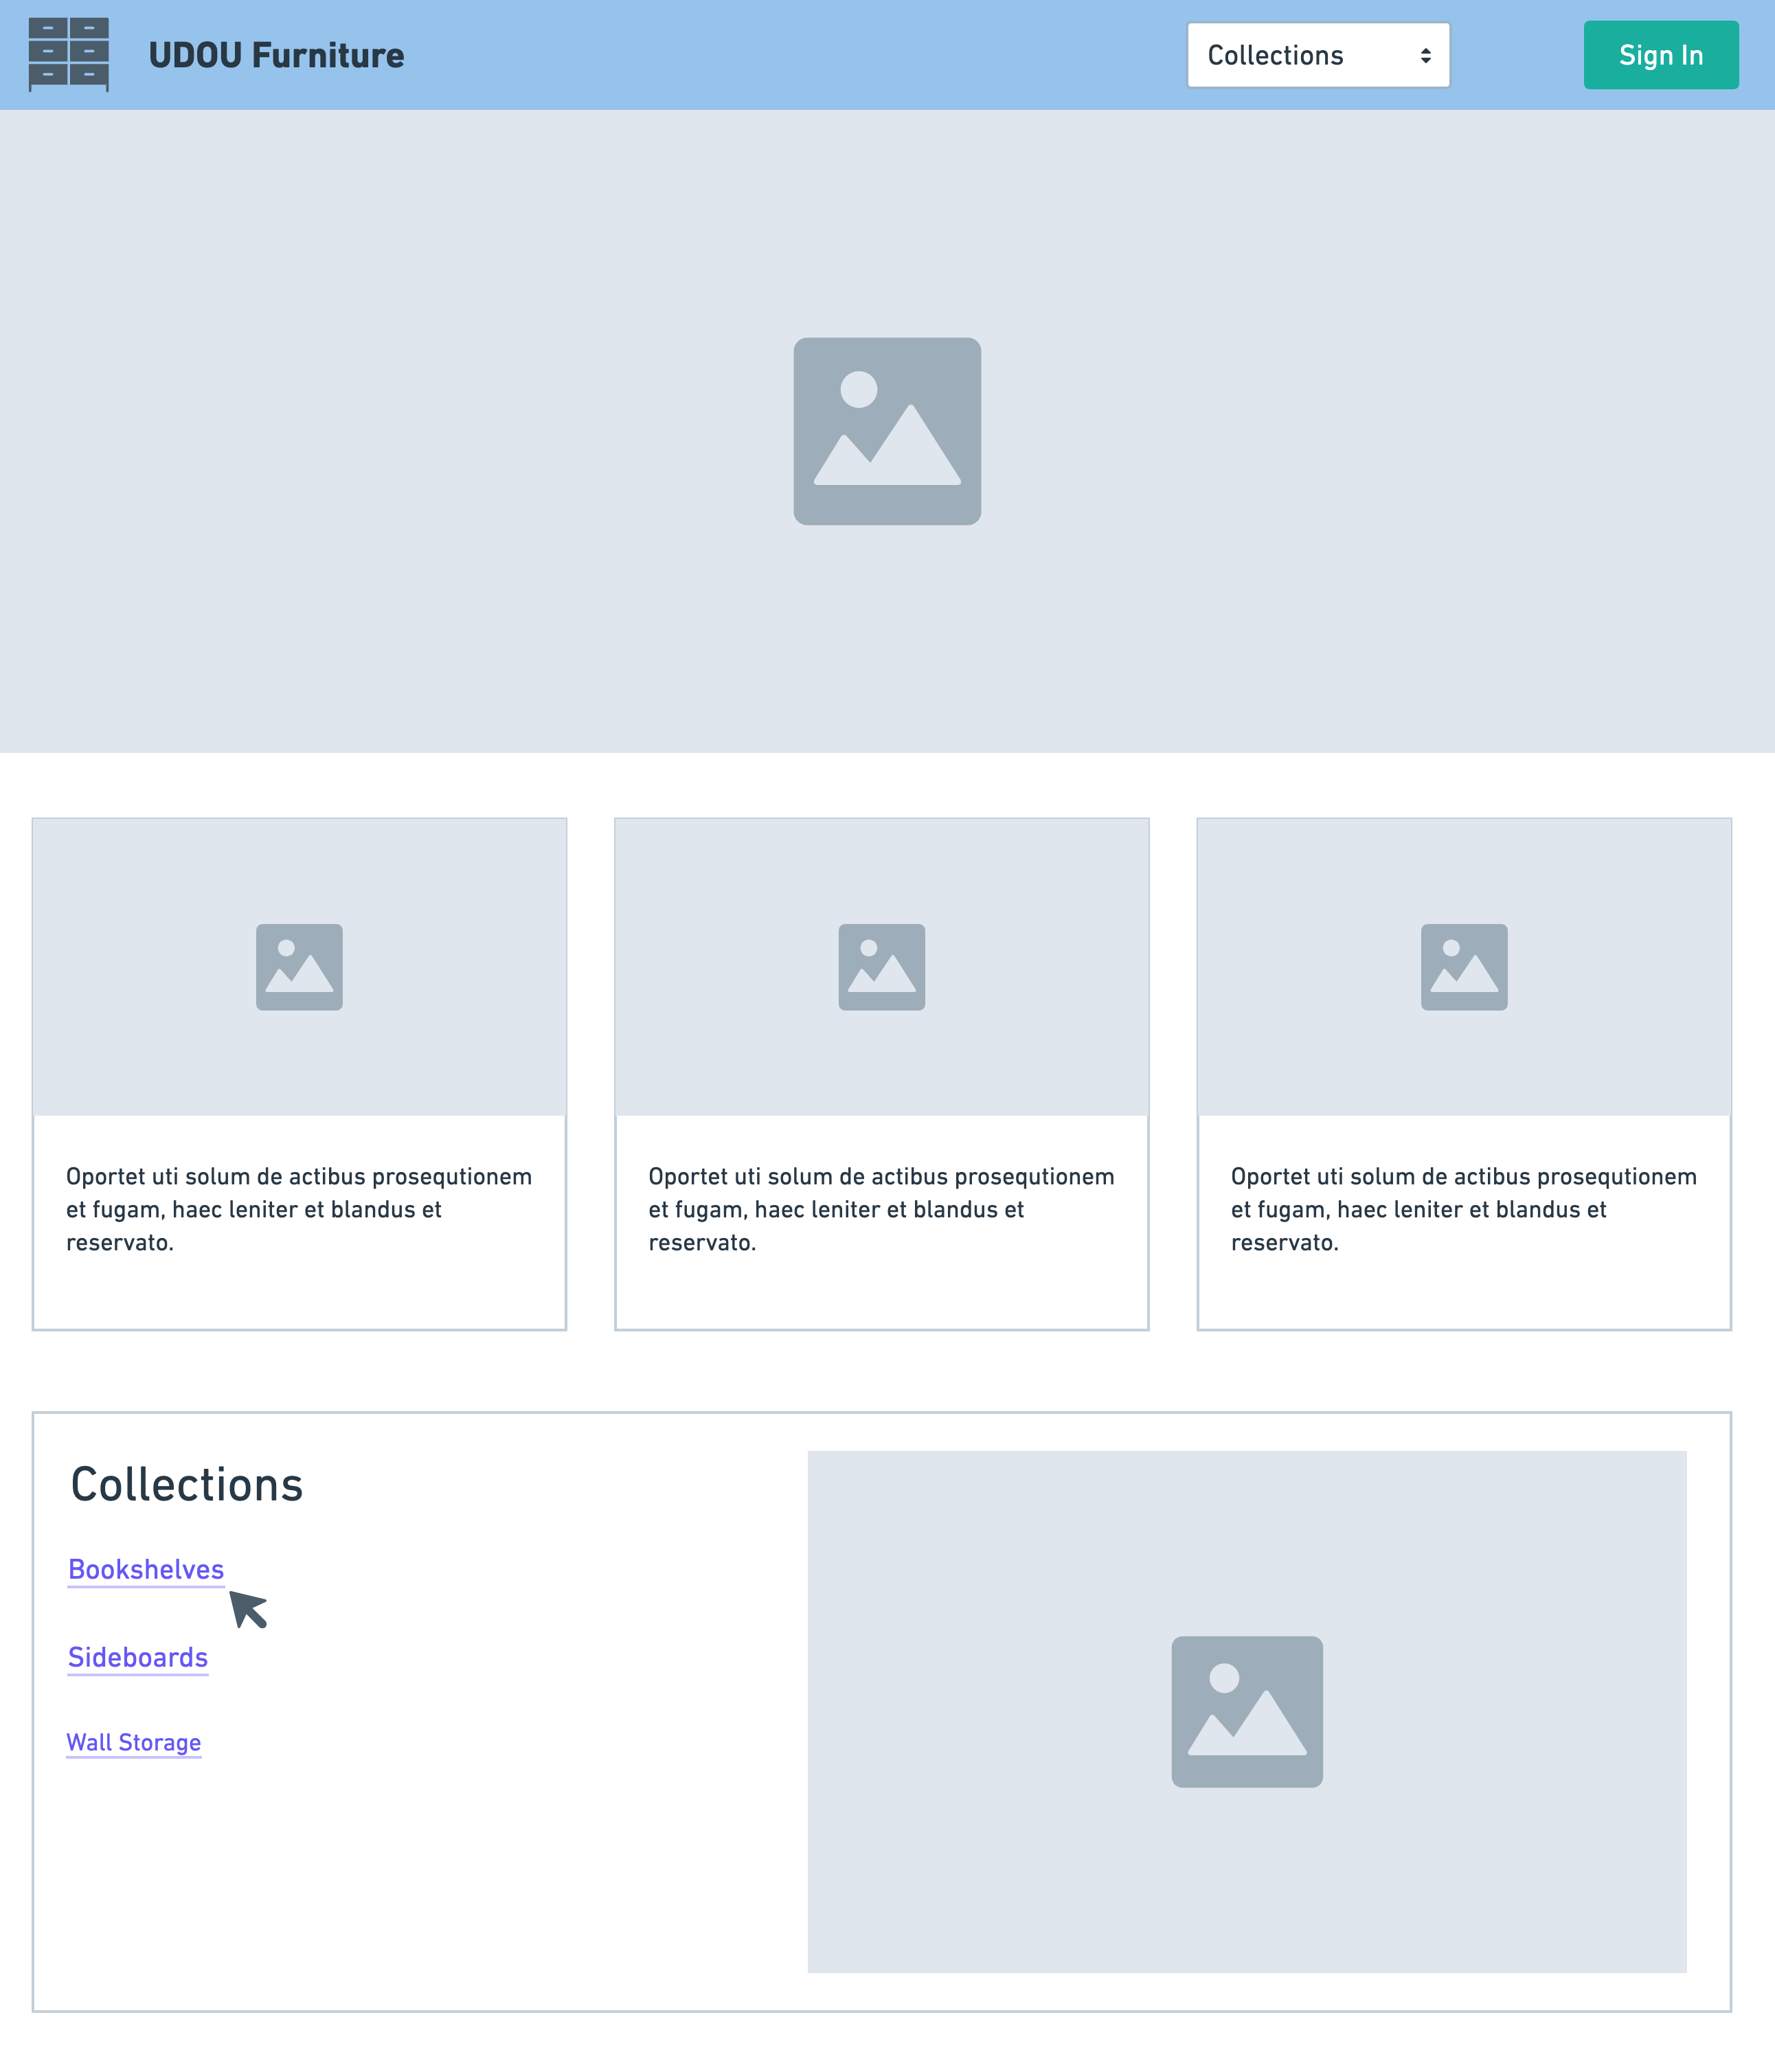Screen dimensions: 1775x2072
Task: Open the Wall Storage collection link
Action: 134,1742
